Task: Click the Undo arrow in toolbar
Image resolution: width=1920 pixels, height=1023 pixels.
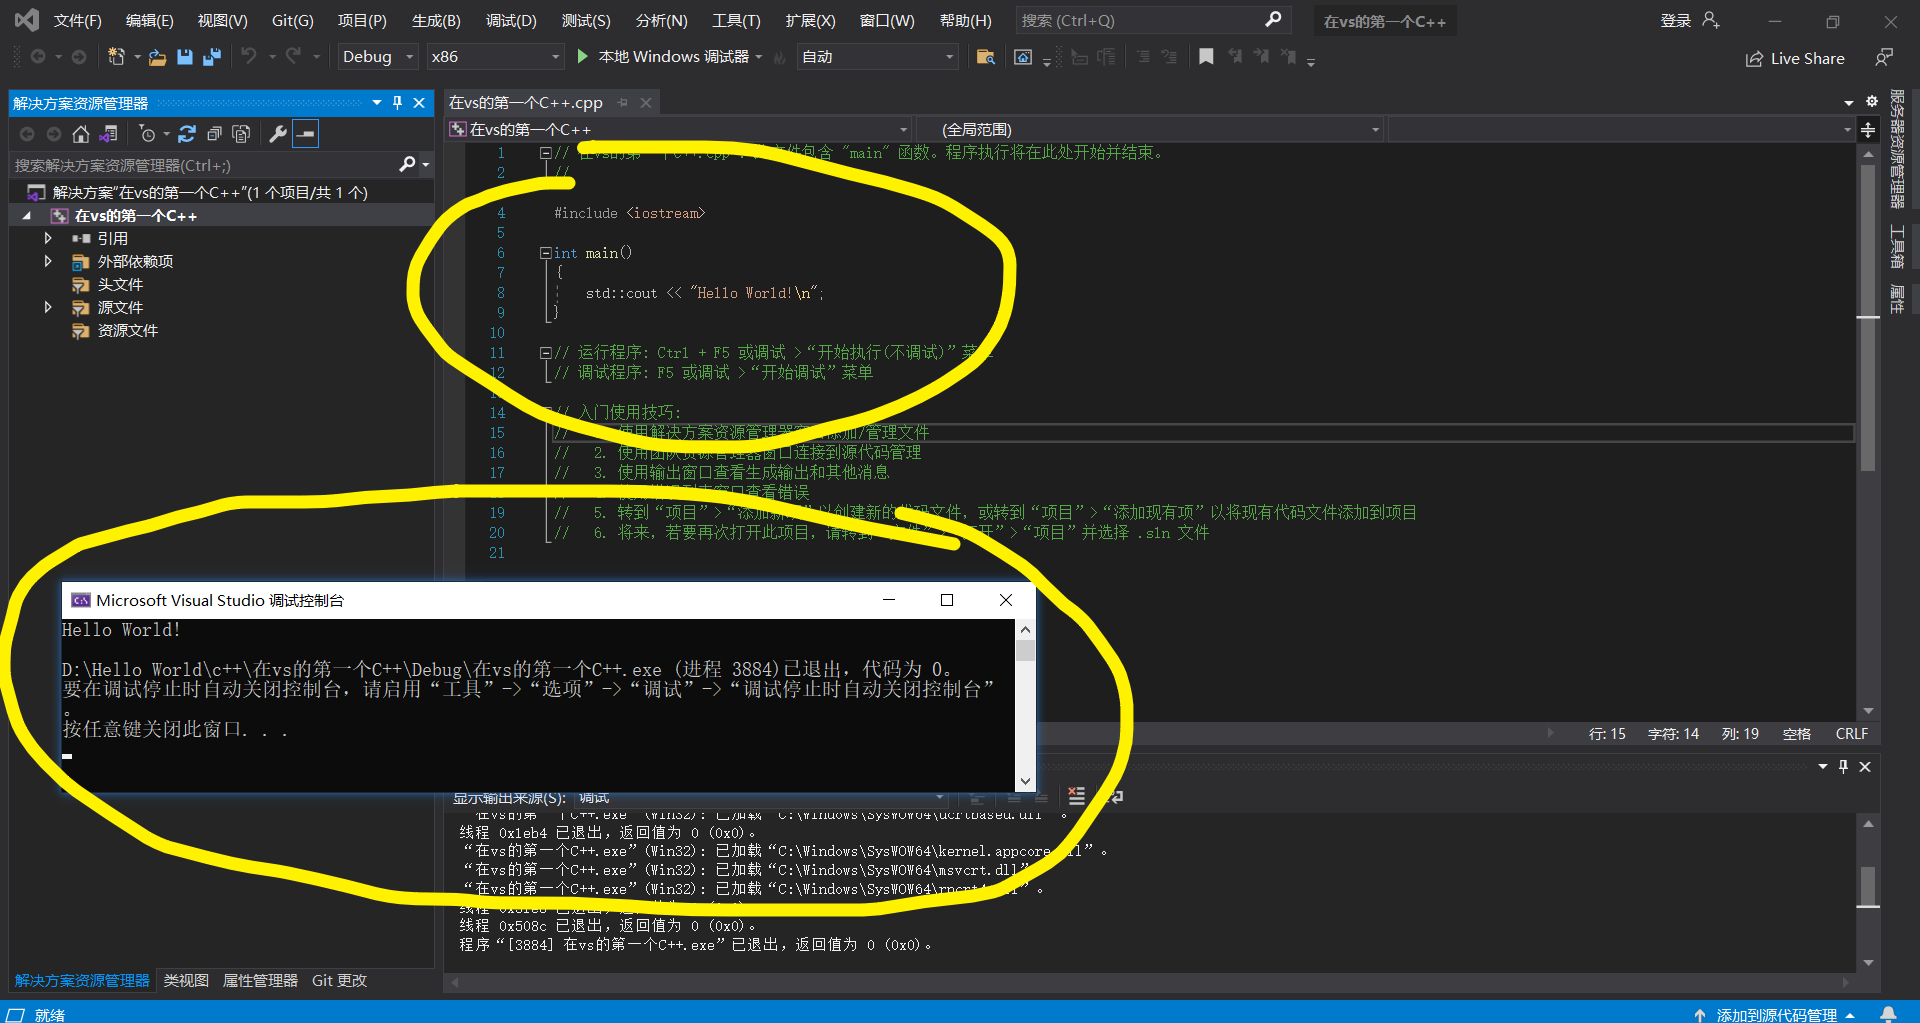Action: click(249, 57)
